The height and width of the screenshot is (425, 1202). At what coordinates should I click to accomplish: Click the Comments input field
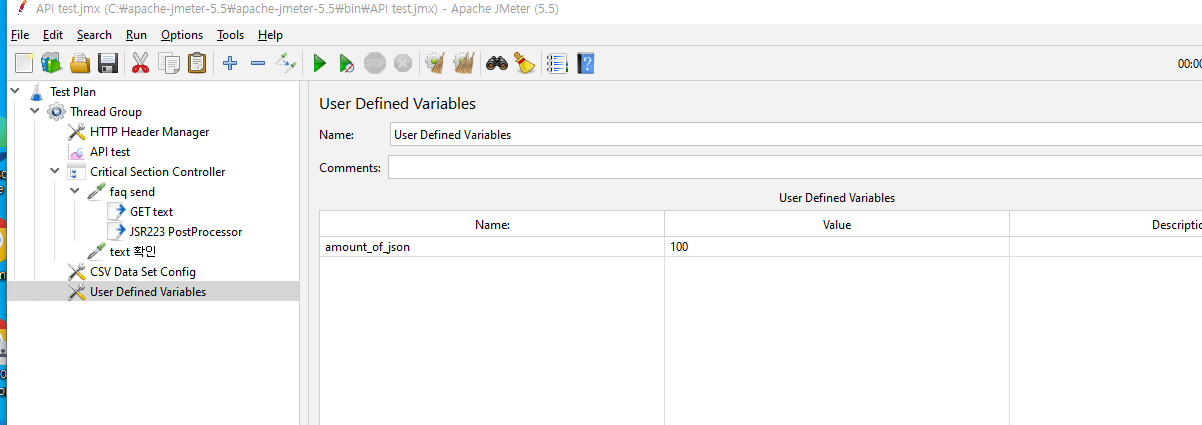[795, 167]
